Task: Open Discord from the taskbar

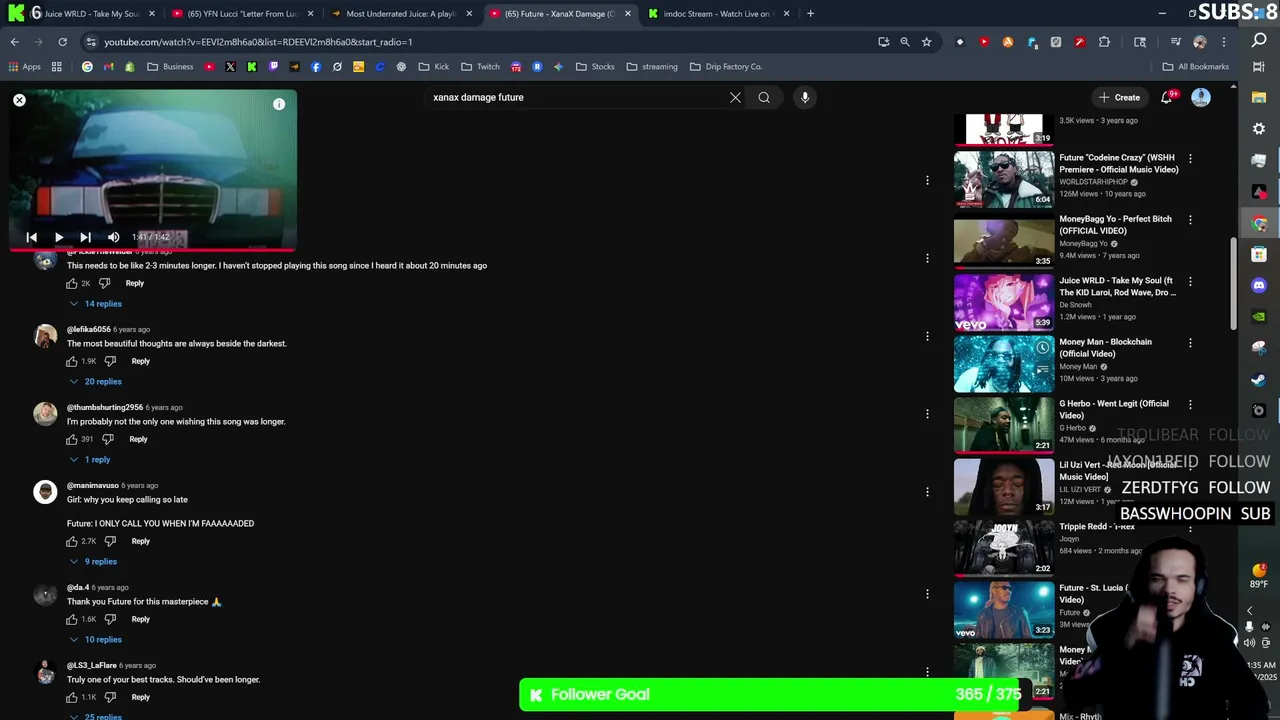Action: 1259,285
